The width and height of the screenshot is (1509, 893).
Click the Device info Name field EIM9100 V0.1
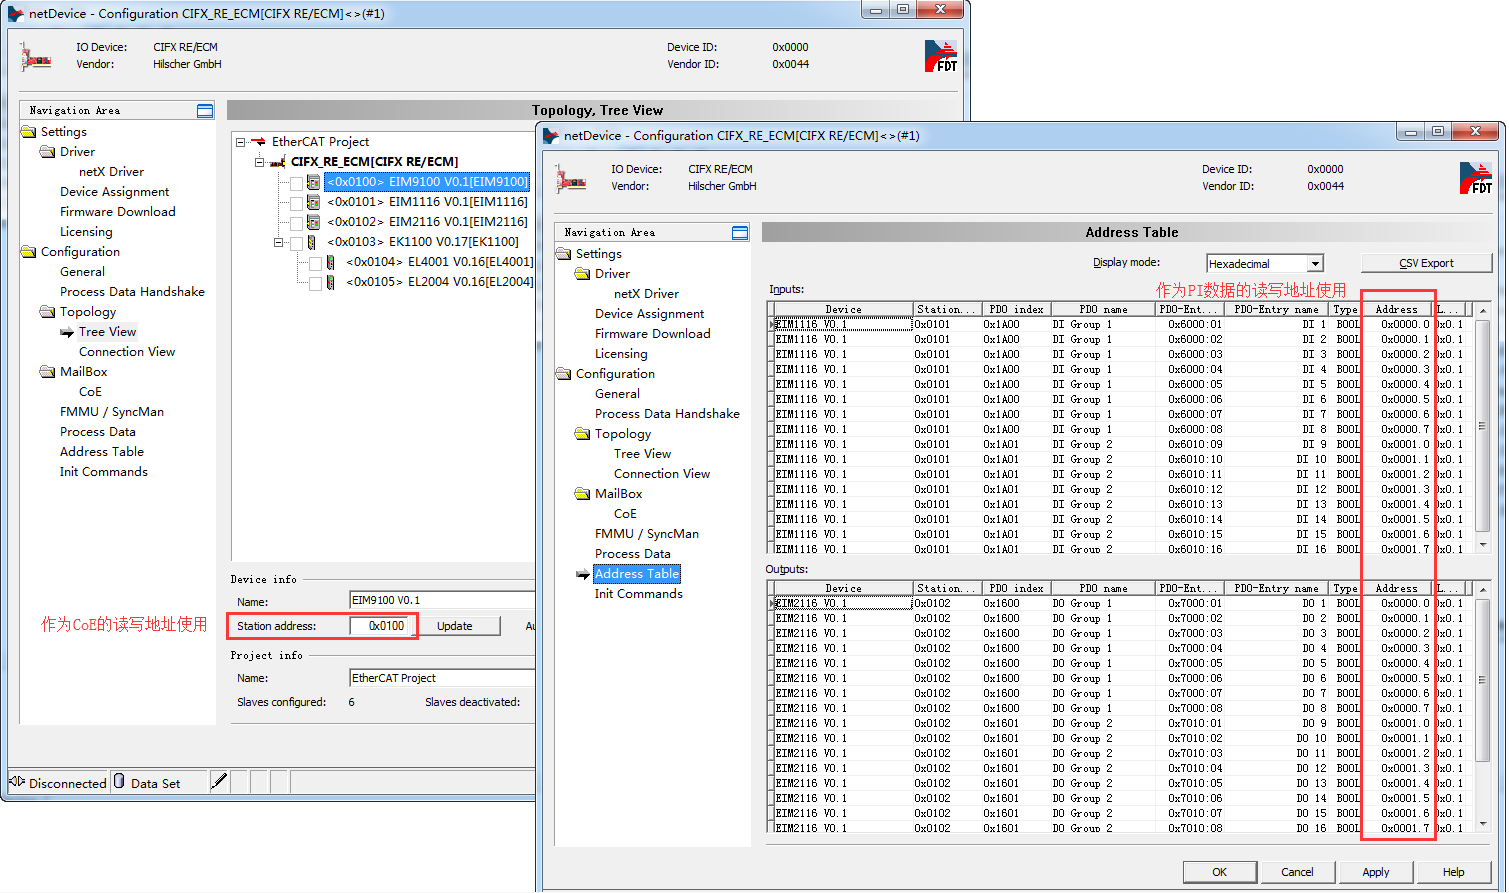[442, 601]
